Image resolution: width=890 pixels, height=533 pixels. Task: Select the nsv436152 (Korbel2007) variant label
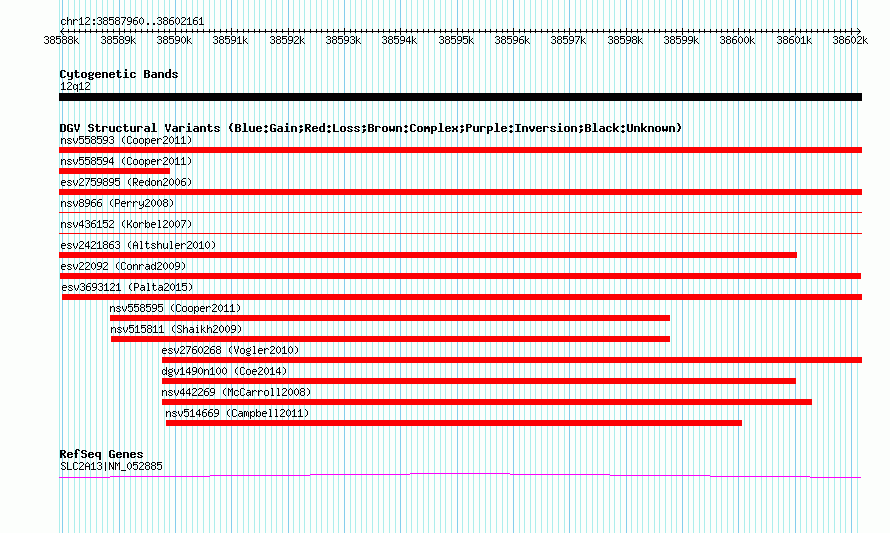[126, 224]
